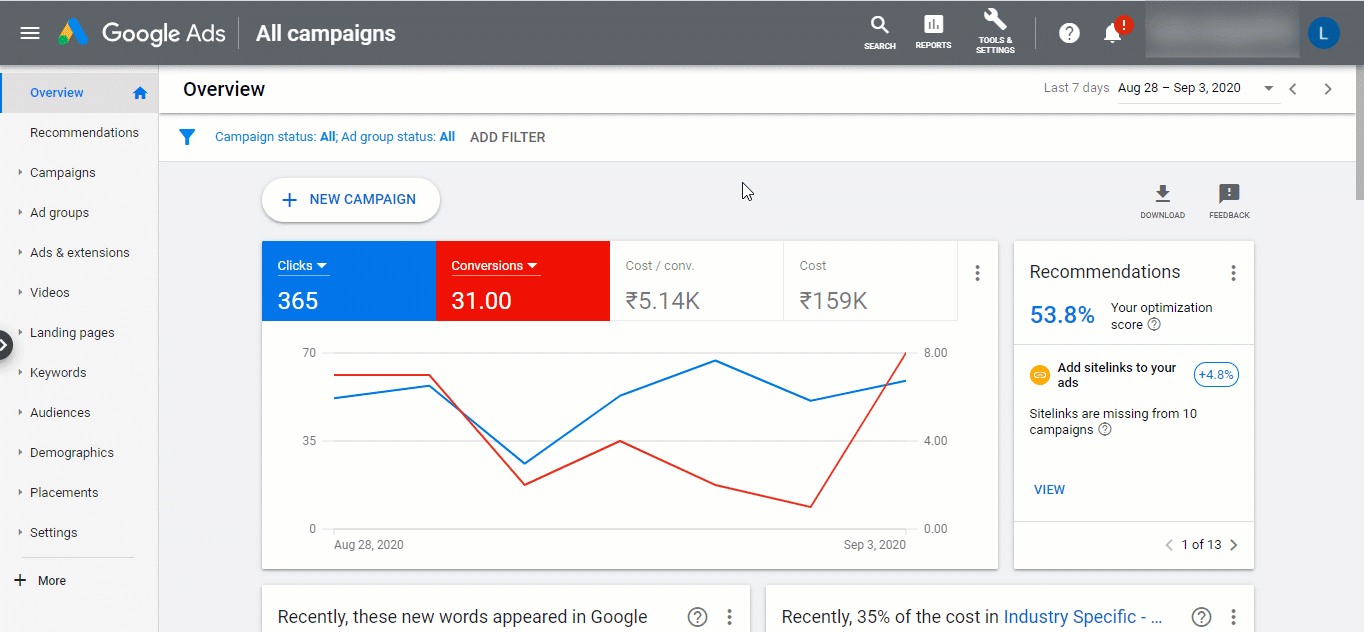Open the notifications bell

click(1112, 32)
